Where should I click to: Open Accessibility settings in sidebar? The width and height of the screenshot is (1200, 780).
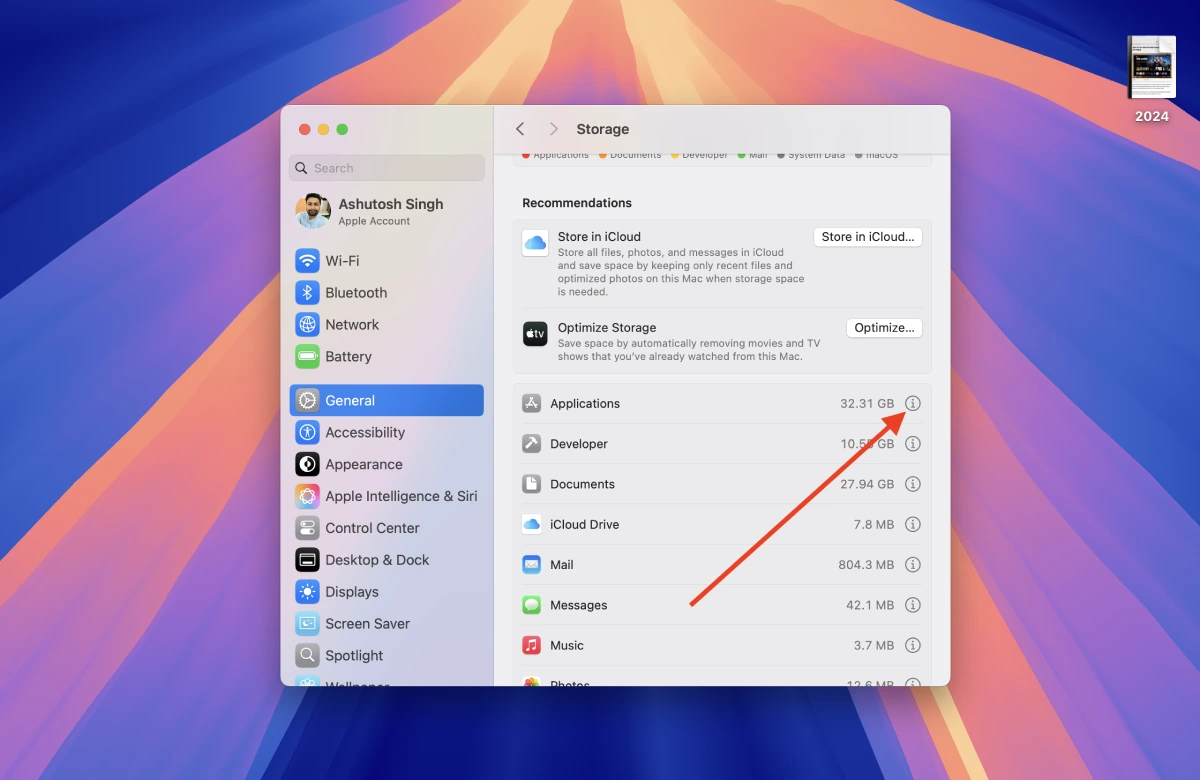tap(387, 432)
